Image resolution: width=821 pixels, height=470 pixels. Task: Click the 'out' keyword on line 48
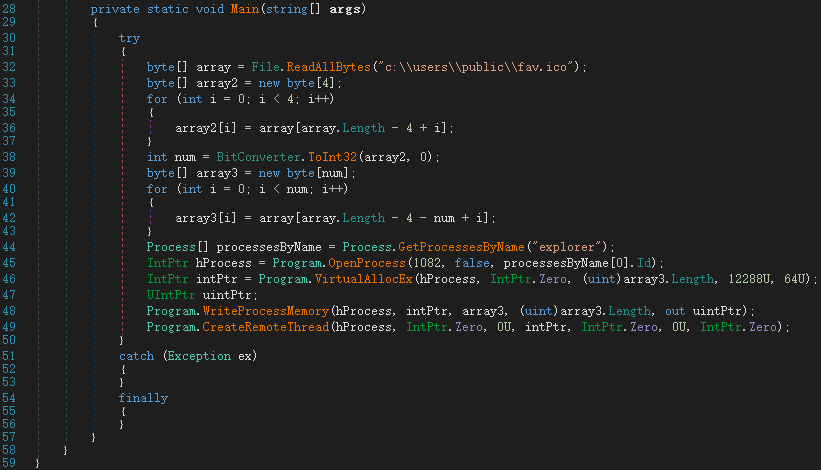click(x=675, y=311)
